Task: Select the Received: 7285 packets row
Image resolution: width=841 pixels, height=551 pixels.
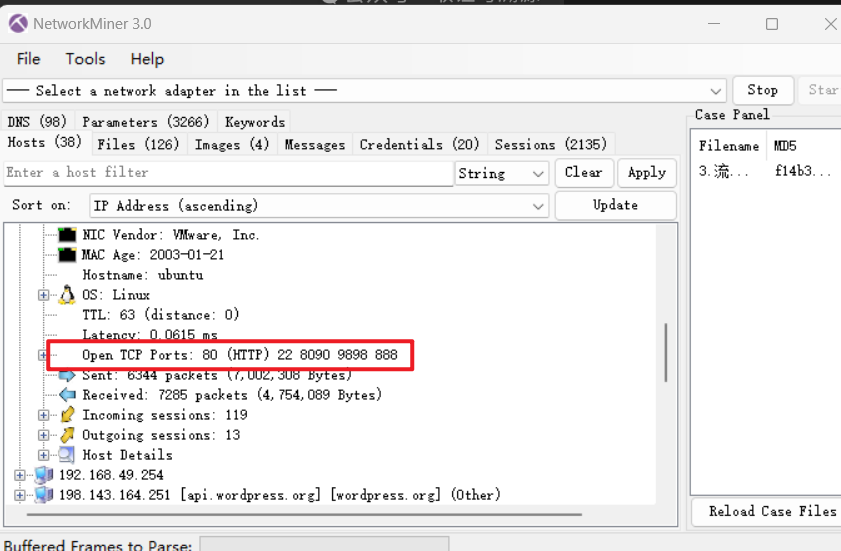Action: pos(232,395)
